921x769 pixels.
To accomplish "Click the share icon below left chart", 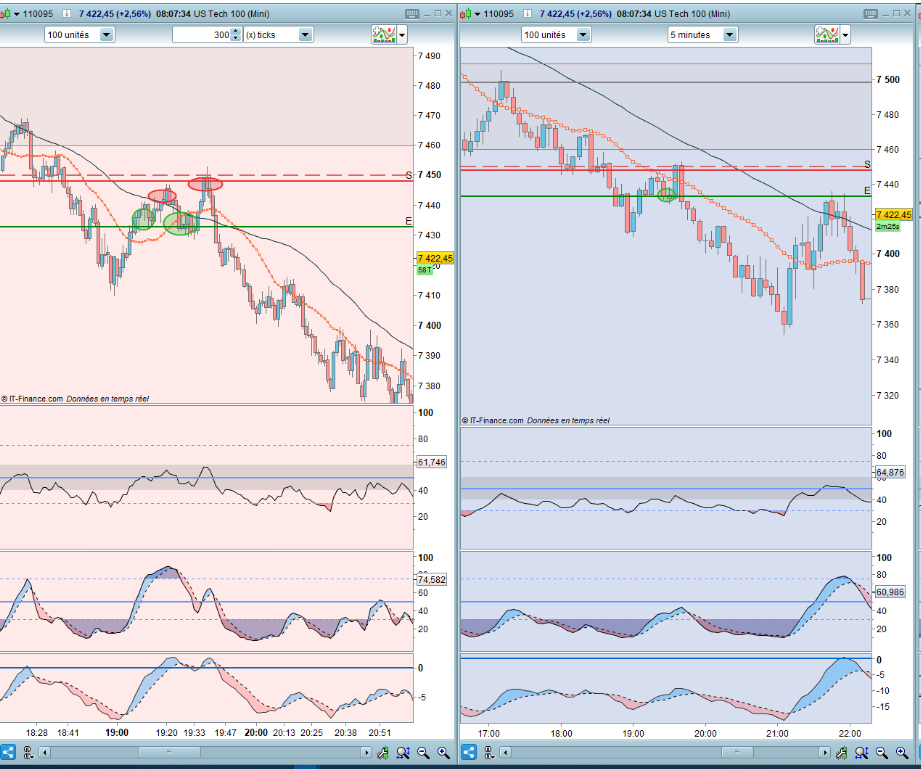I will click(8, 752).
